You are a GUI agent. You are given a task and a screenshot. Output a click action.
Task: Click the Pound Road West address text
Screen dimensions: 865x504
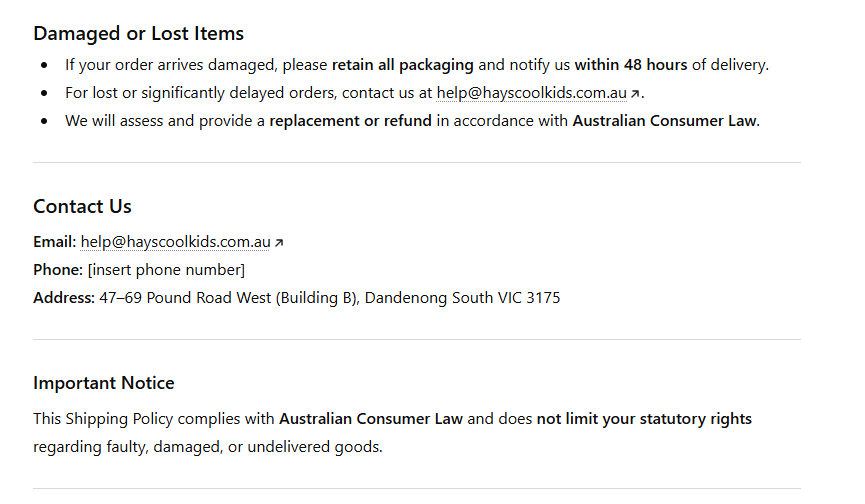227,298
